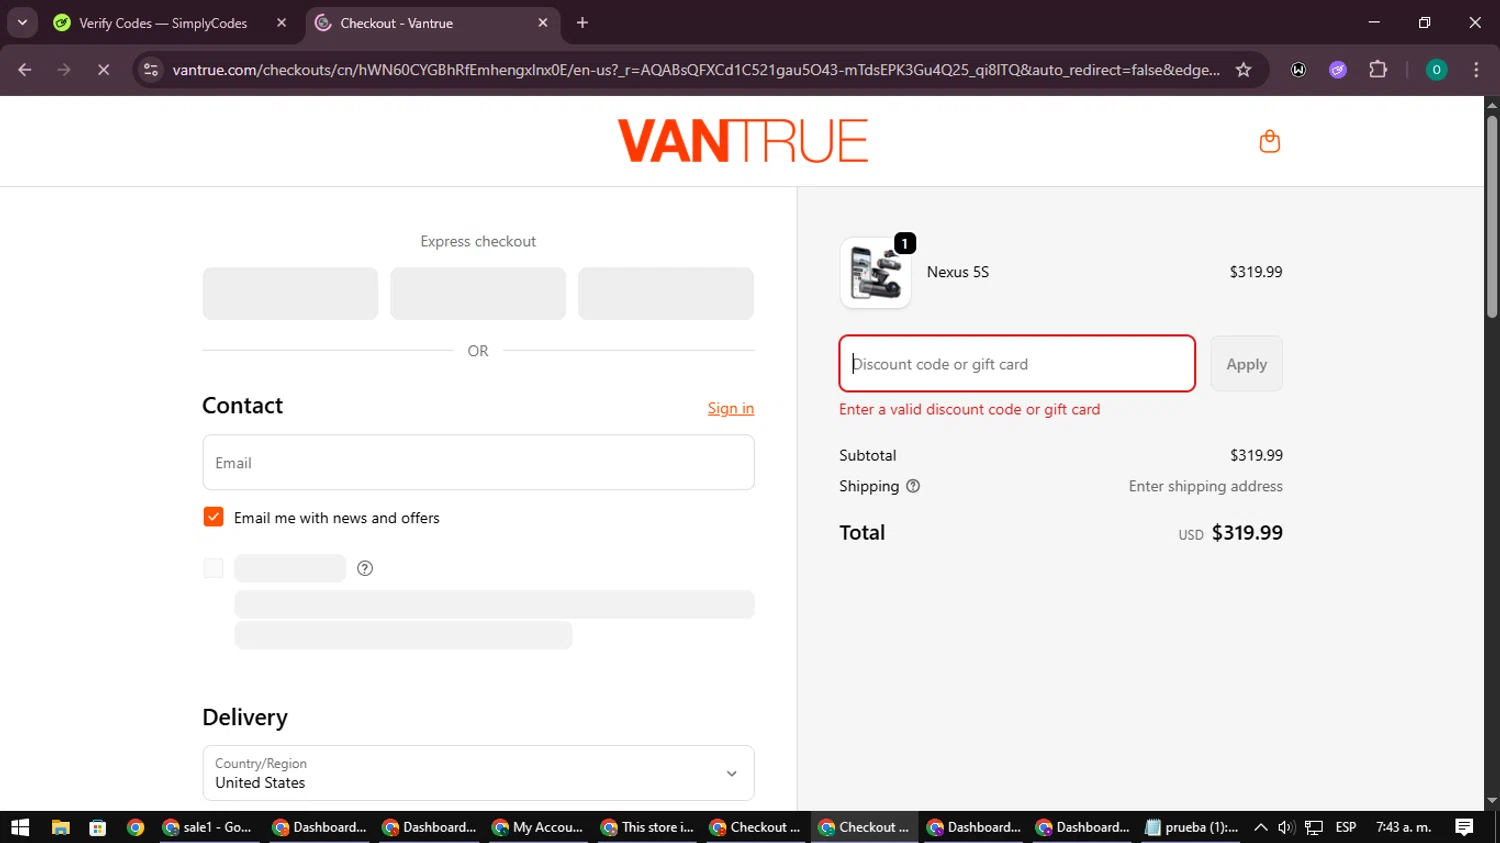Click the Nexus 5S product name
Screen dimensions: 1500x843
957,272
